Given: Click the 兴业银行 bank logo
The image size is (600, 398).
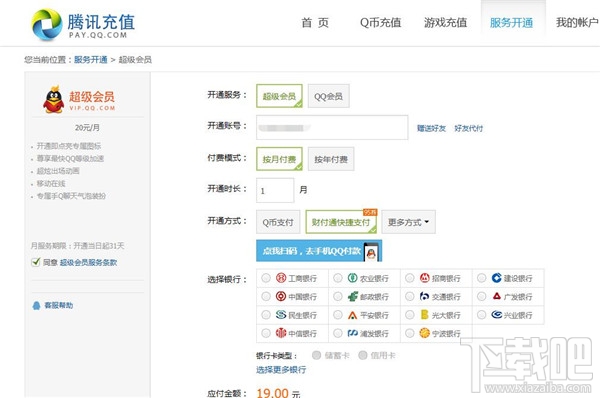Looking at the screenshot, I should [x=496, y=315].
